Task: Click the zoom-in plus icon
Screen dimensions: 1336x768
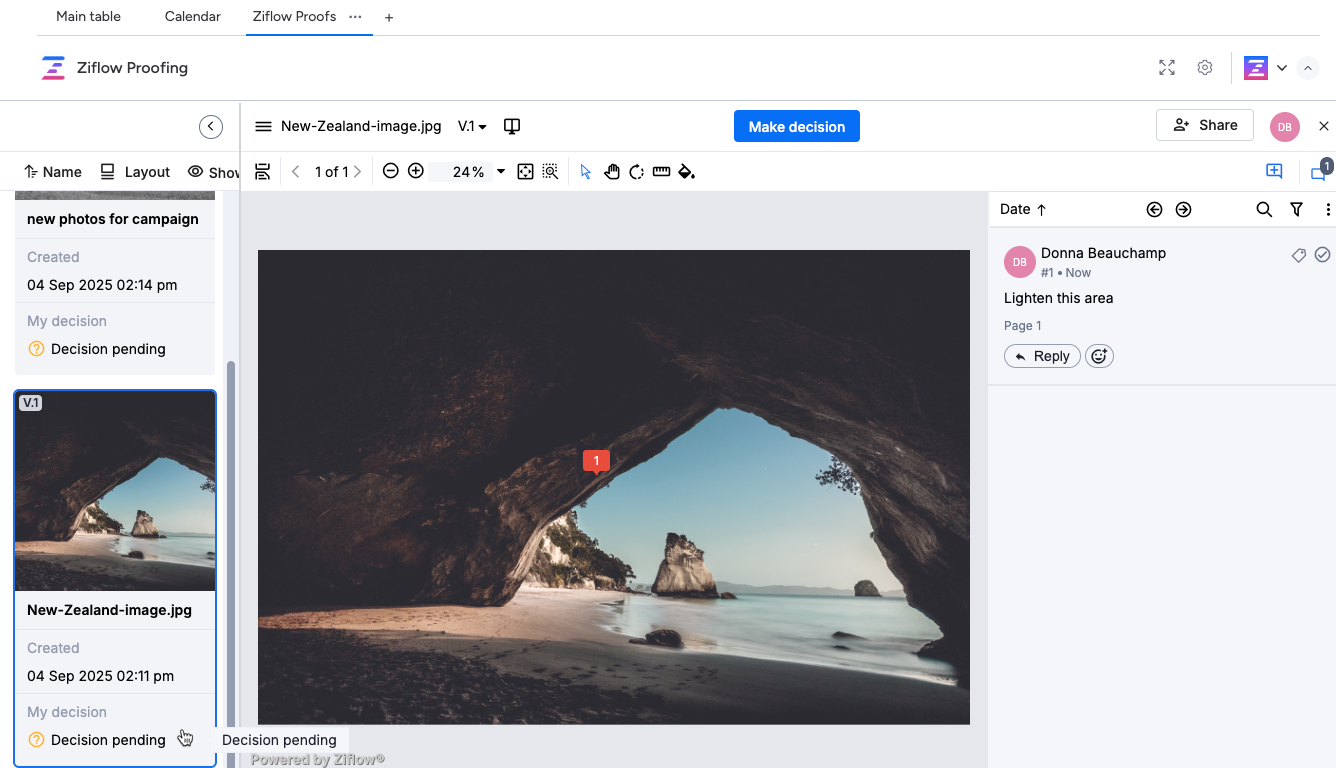Action: pyautogui.click(x=416, y=171)
